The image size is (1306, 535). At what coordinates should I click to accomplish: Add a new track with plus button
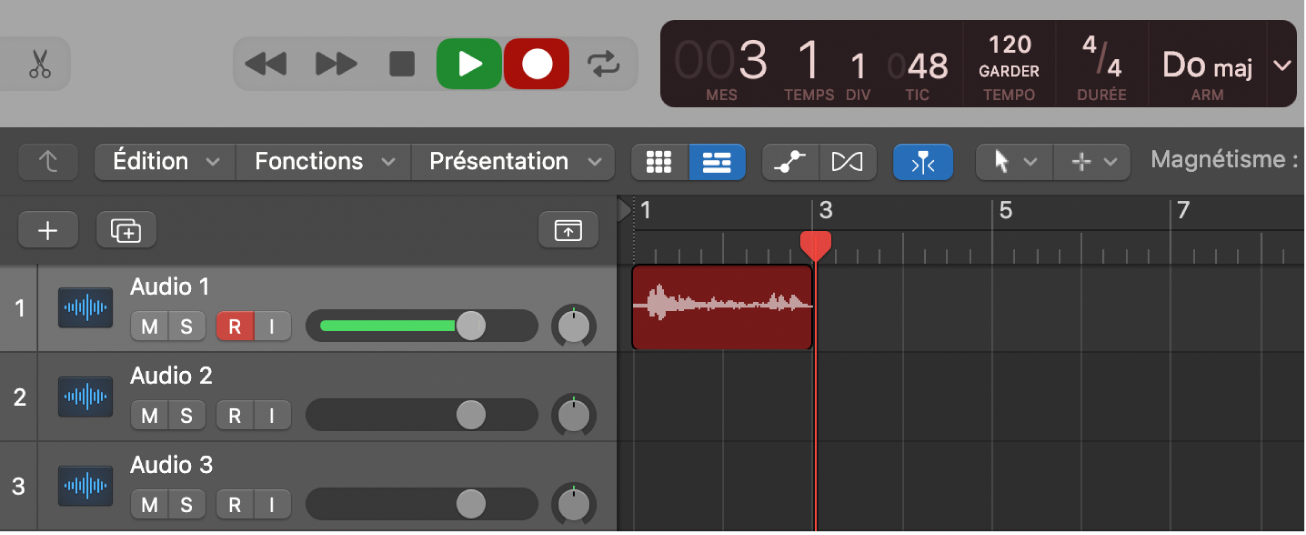click(x=48, y=230)
